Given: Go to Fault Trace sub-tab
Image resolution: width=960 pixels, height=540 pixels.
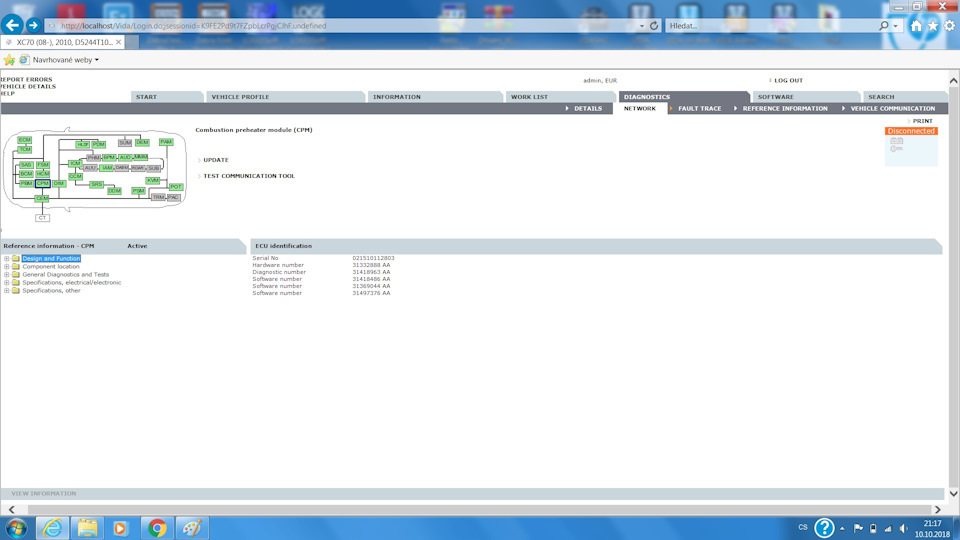Looking at the screenshot, I should pos(699,108).
